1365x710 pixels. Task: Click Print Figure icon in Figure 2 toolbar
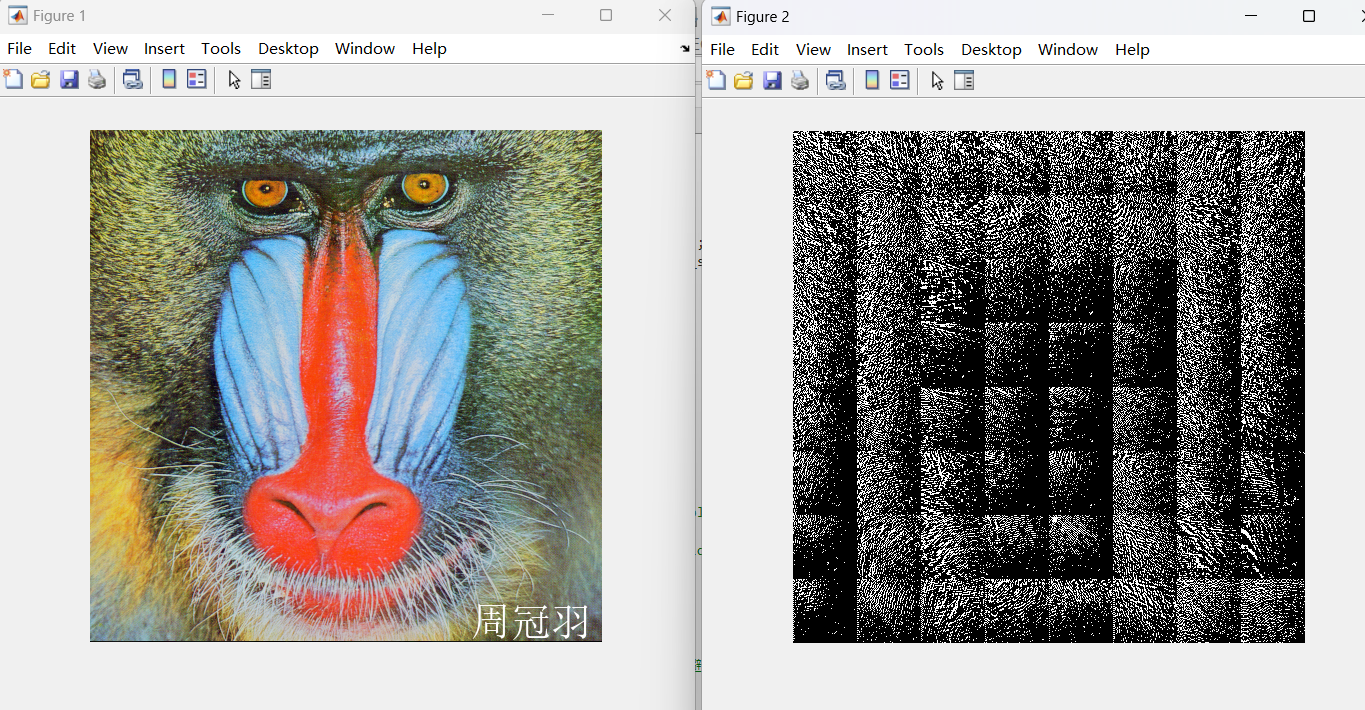click(800, 80)
